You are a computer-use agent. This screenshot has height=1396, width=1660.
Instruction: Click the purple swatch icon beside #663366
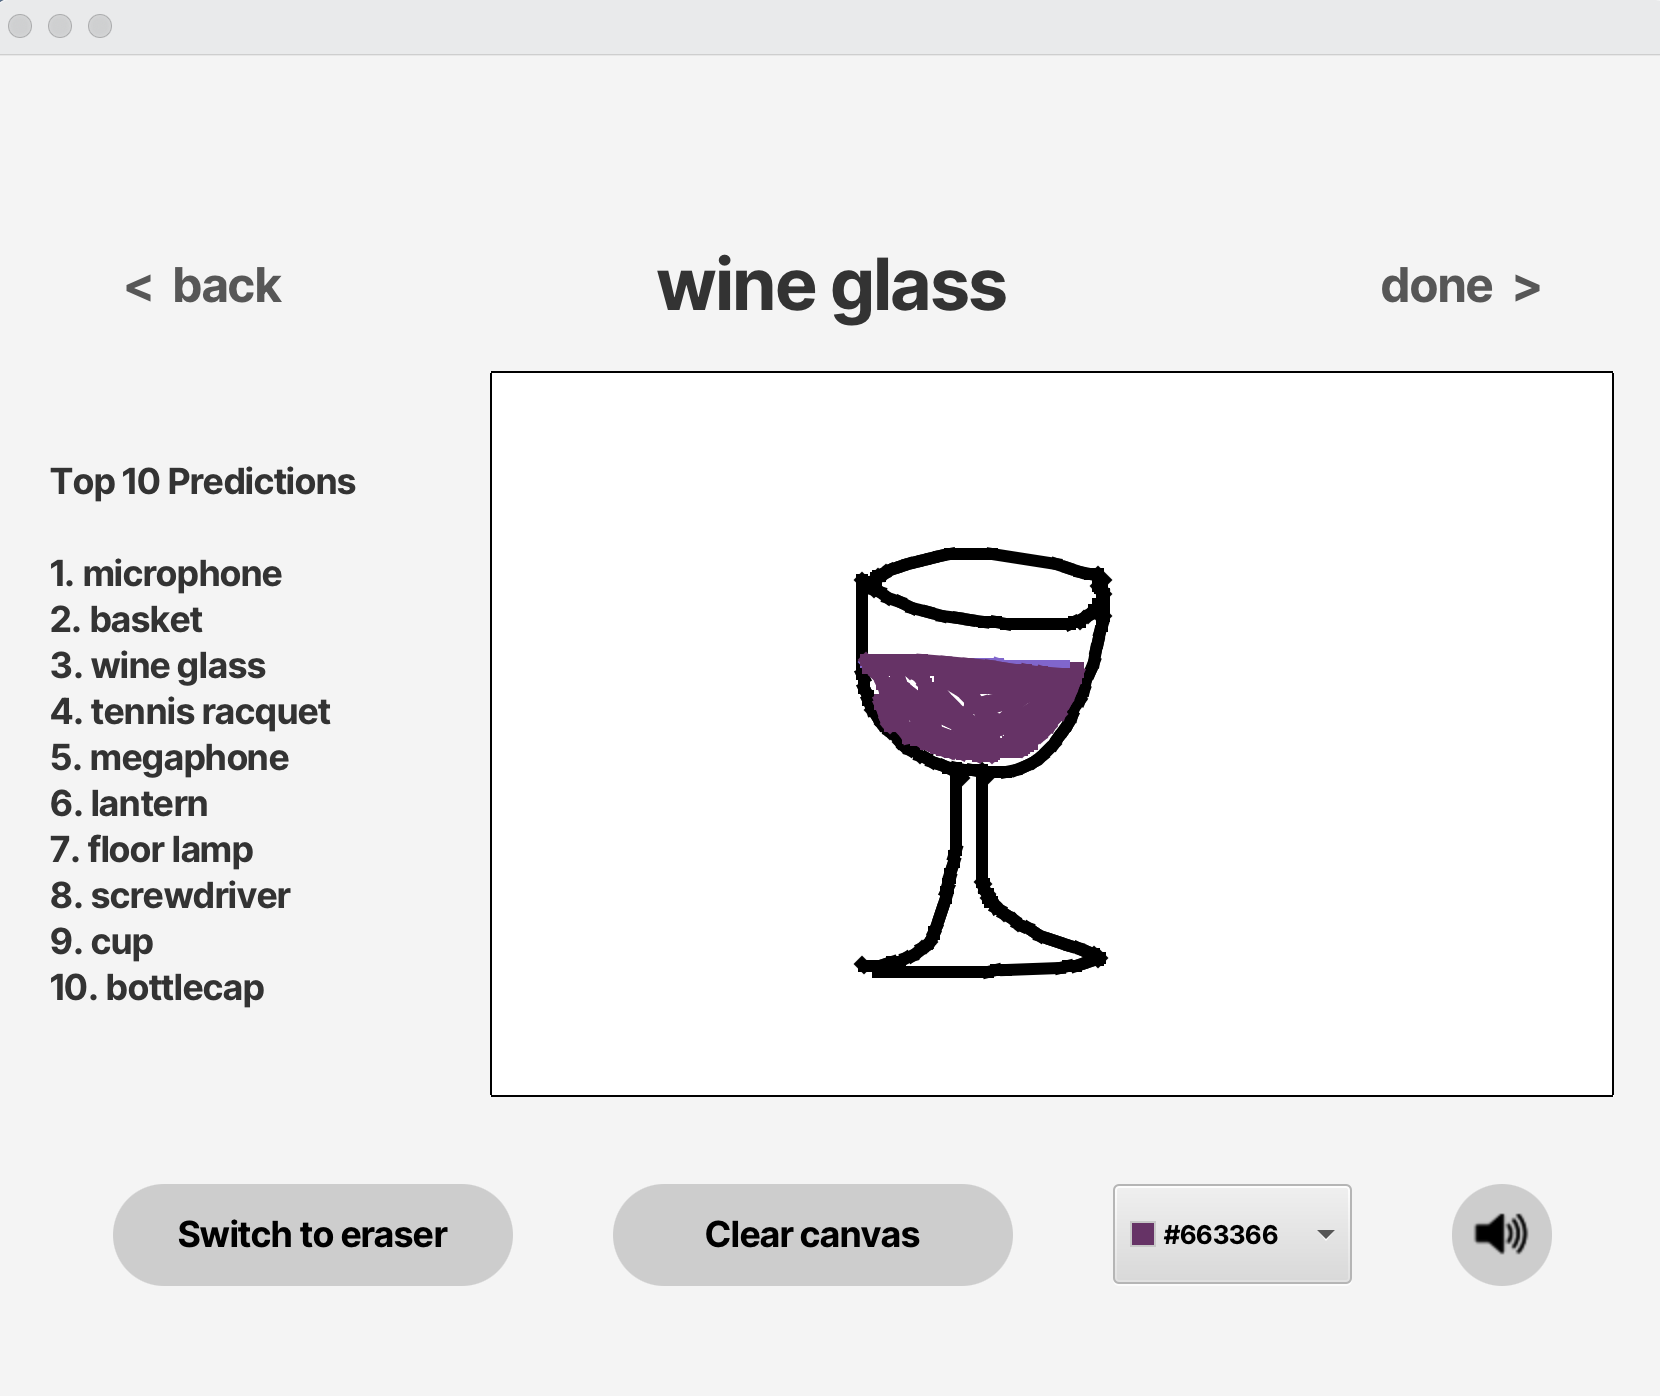[x=1143, y=1234]
